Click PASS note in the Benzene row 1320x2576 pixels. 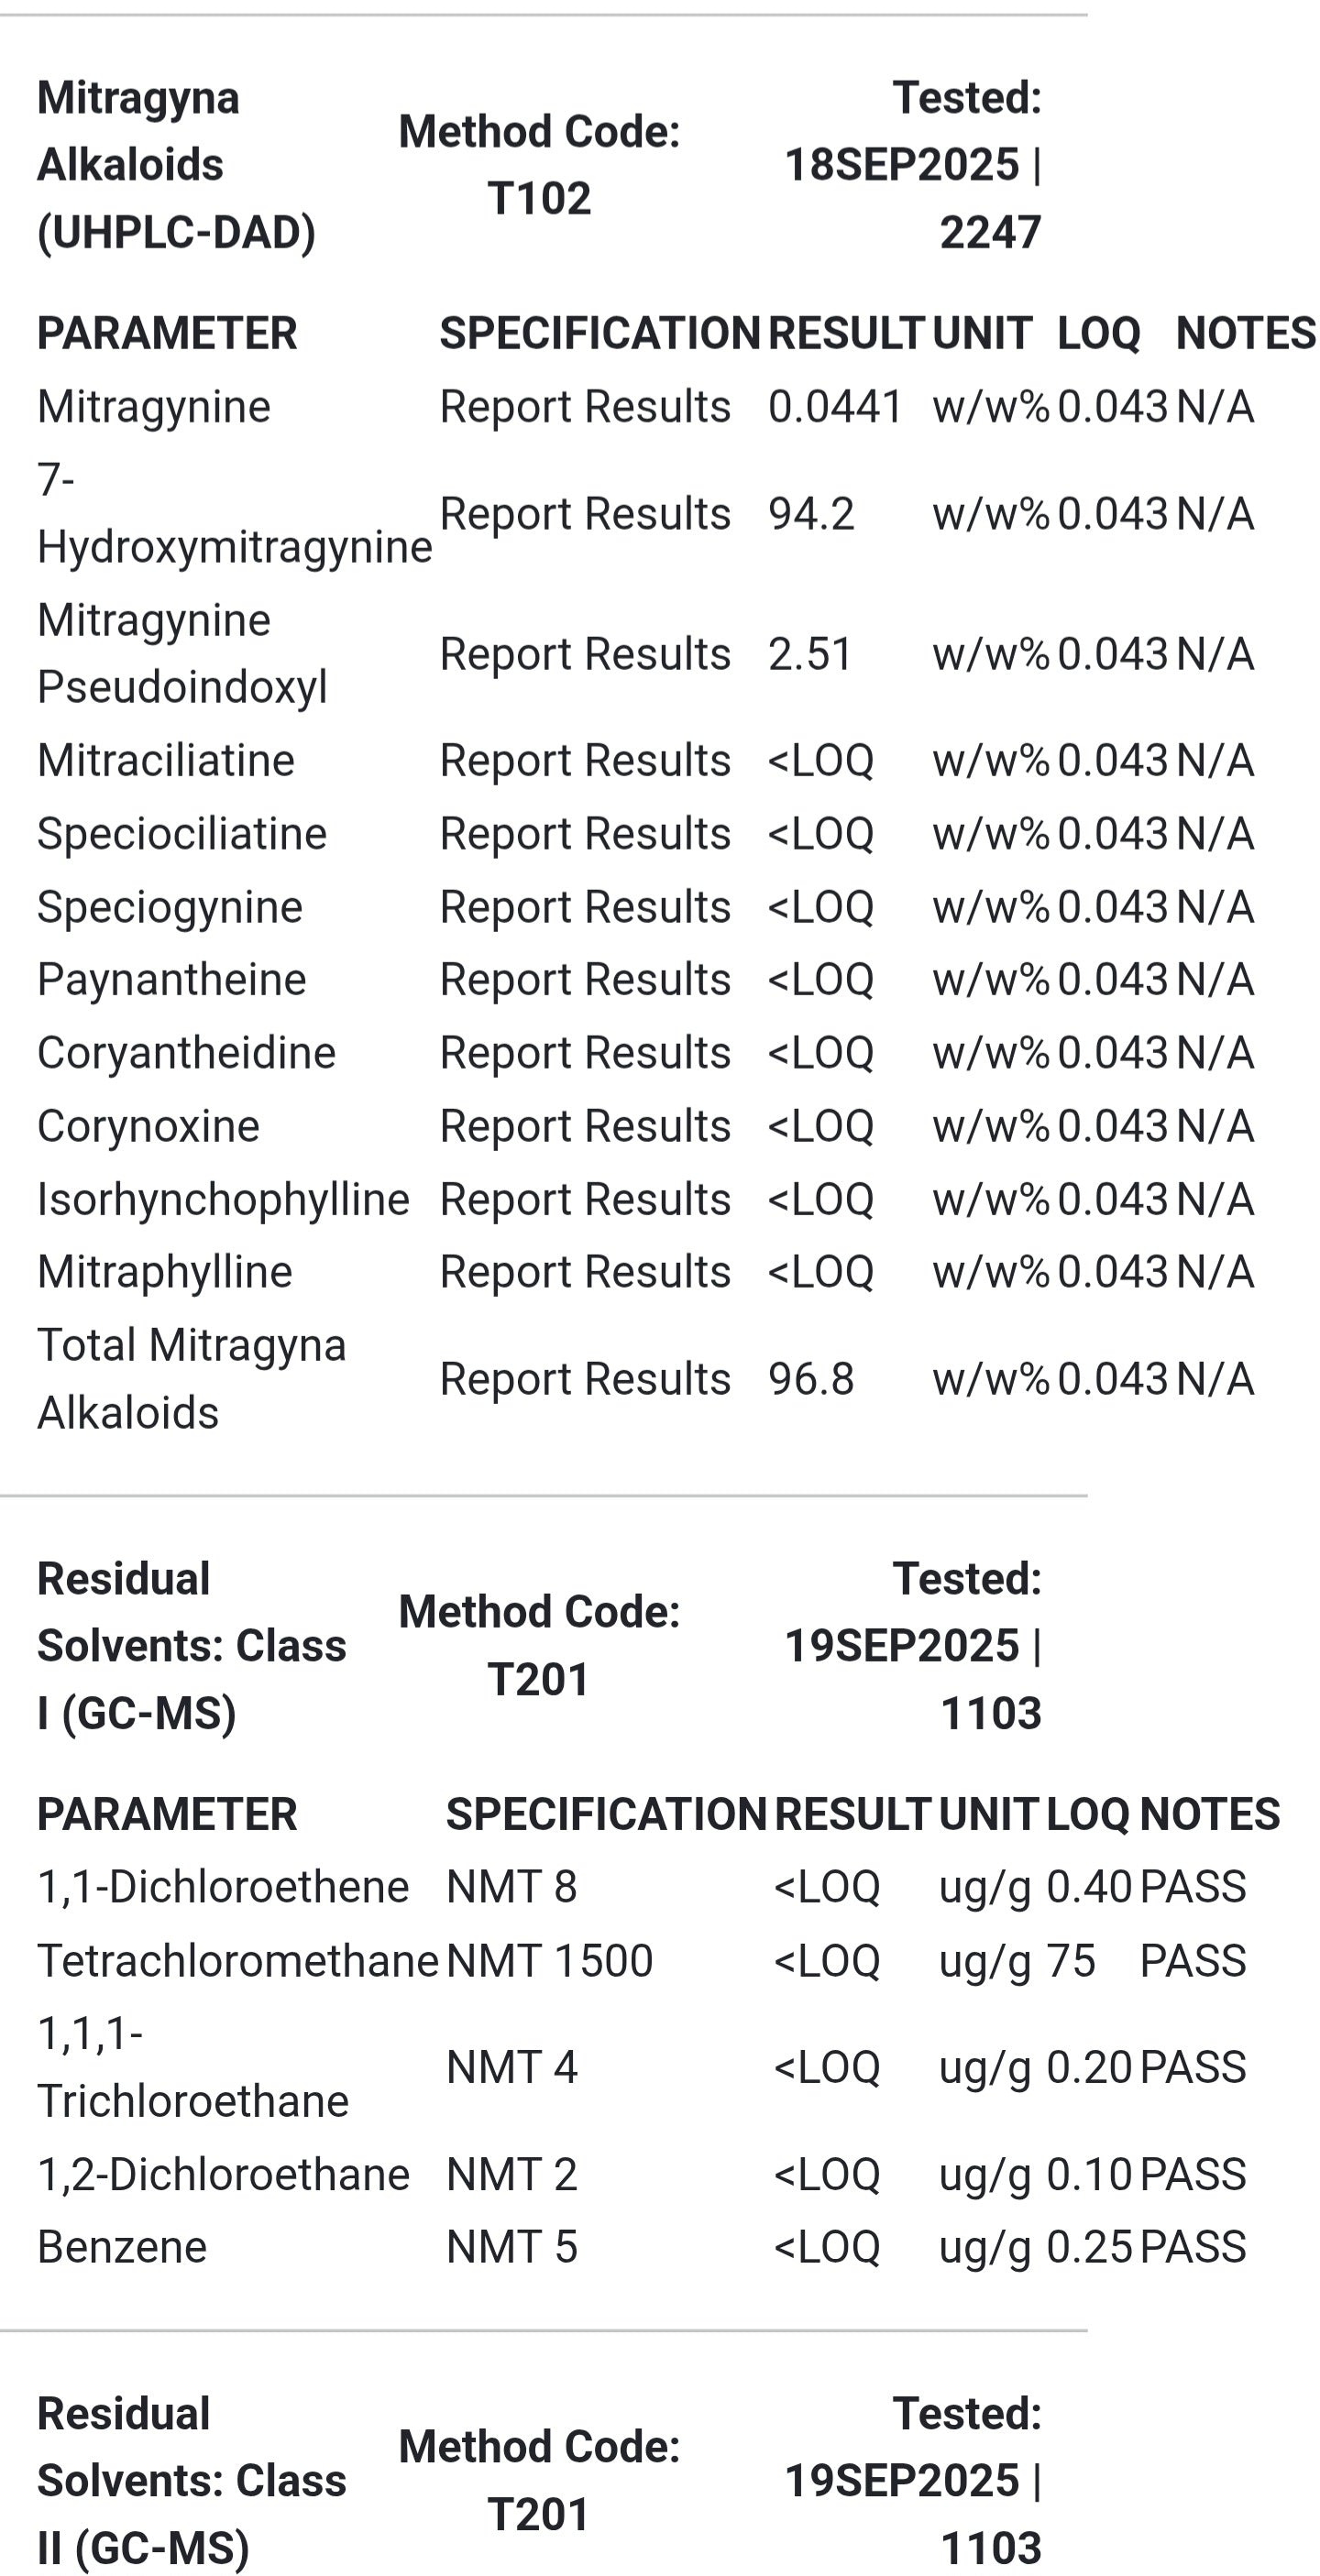1192,2248
